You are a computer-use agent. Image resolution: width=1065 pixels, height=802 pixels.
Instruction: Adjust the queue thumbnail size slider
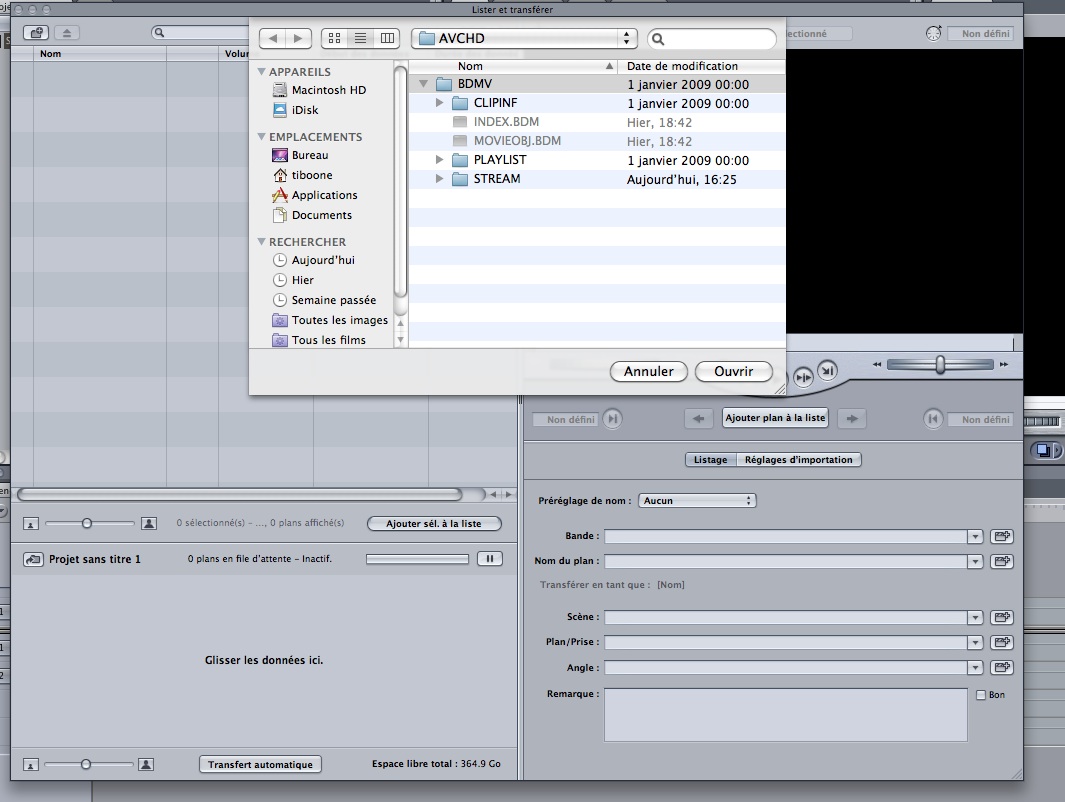tap(86, 764)
